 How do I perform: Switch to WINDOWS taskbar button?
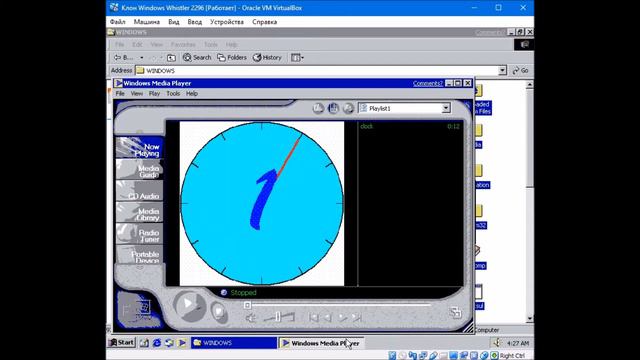tap(234, 343)
